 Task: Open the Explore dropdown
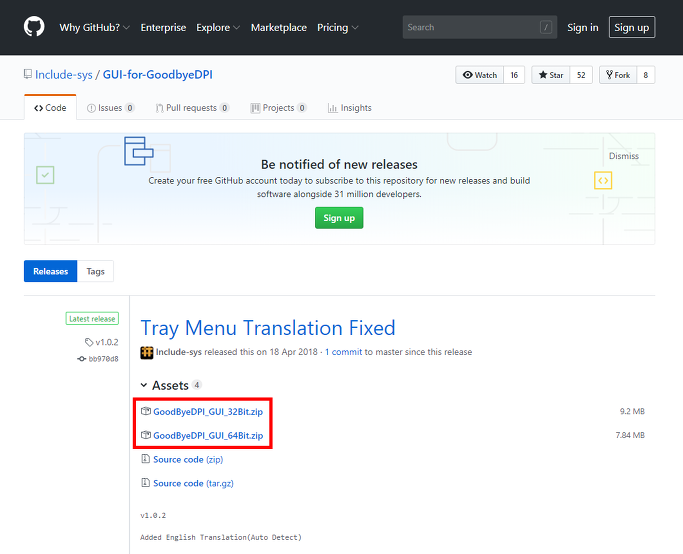click(218, 27)
